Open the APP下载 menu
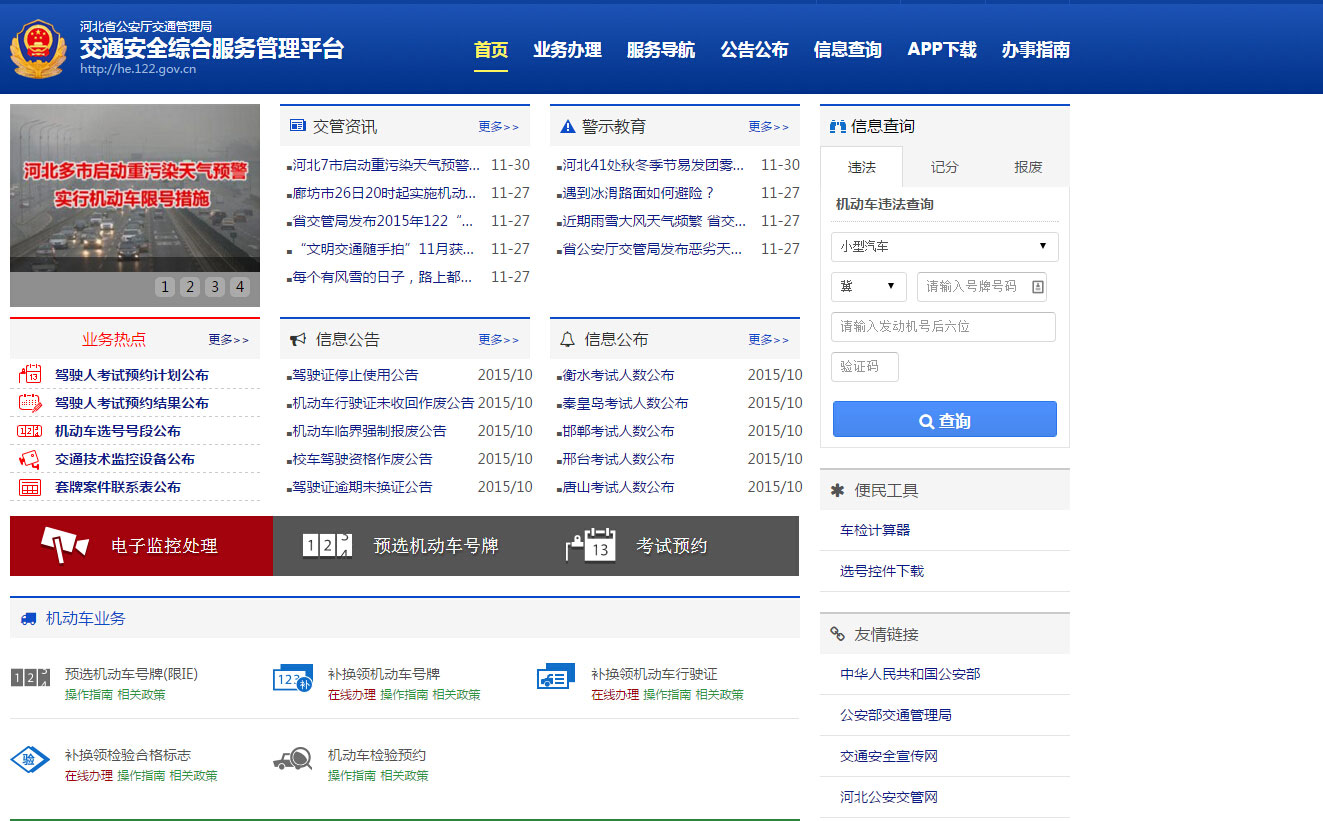The width and height of the screenshot is (1323, 821). pos(941,48)
